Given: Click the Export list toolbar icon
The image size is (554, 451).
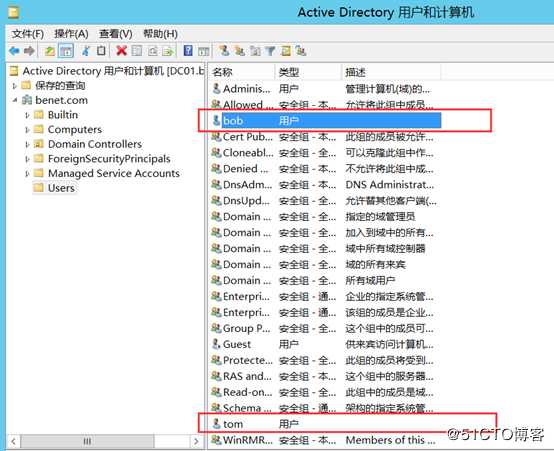Looking at the screenshot, I should point(168,51).
